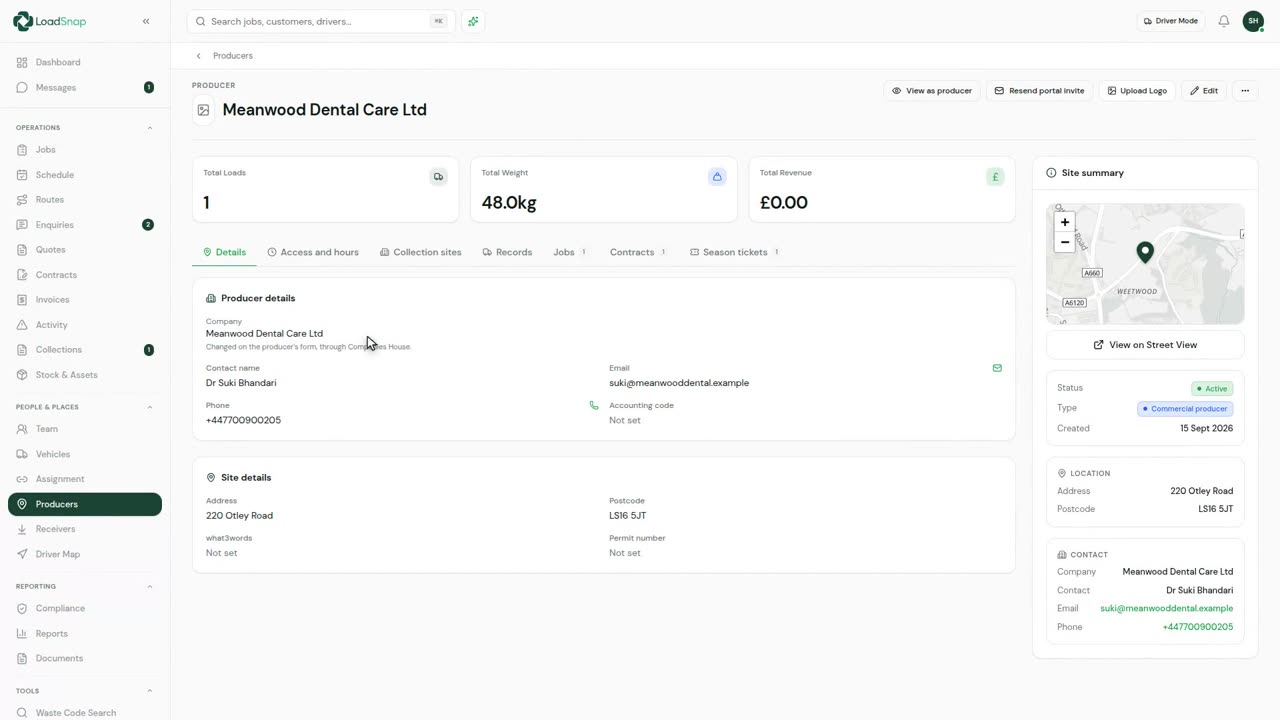Image resolution: width=1280 pixels, height=720 pixels.
Task: Click the phone call icon in Producer details
Action: pos(594,406)
